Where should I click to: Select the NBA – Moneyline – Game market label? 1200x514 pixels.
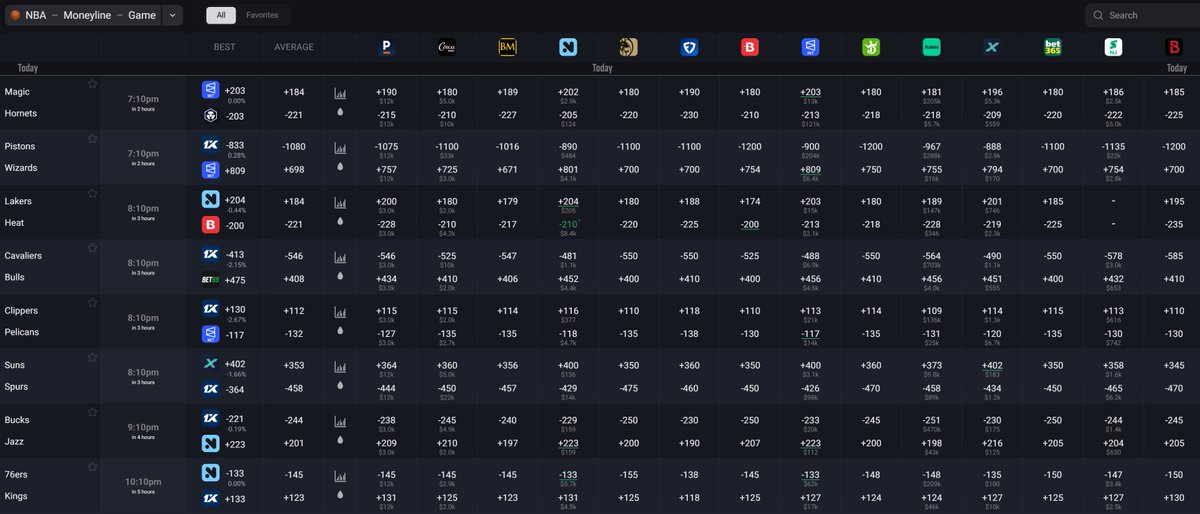[83, 15]
